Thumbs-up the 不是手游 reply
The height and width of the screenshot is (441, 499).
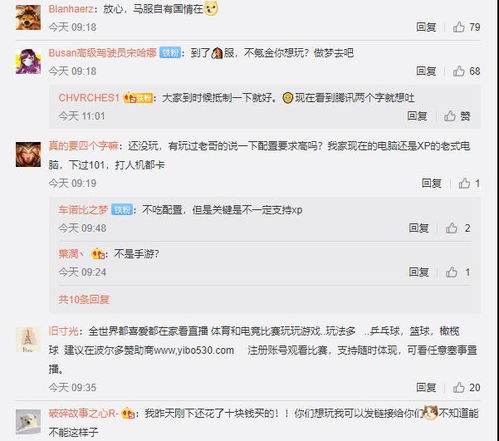coord(451,272)
